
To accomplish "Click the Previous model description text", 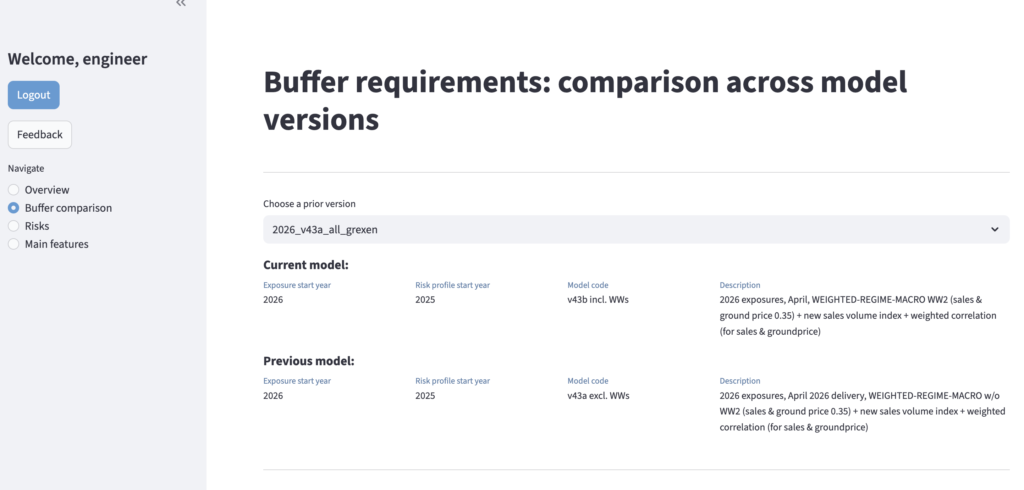I will point(862,411).
